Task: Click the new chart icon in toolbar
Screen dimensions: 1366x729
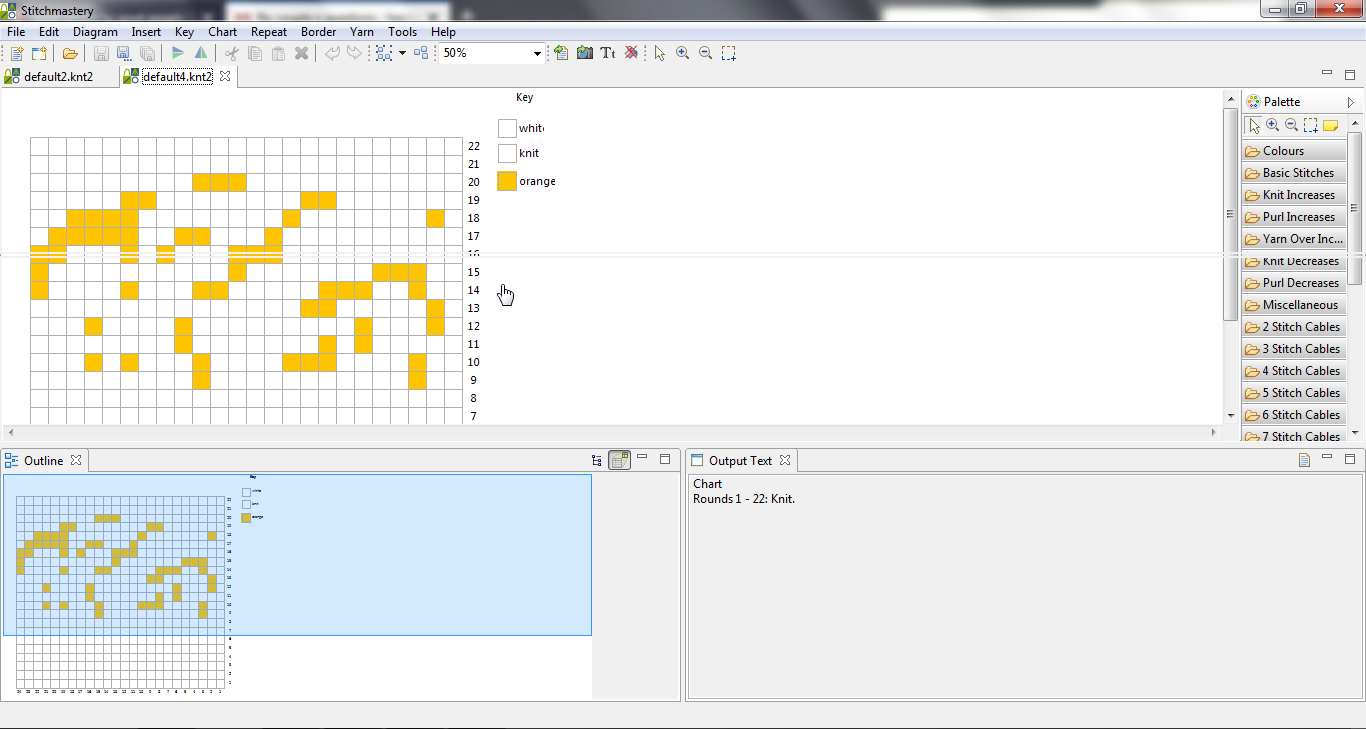Action: 17,53
